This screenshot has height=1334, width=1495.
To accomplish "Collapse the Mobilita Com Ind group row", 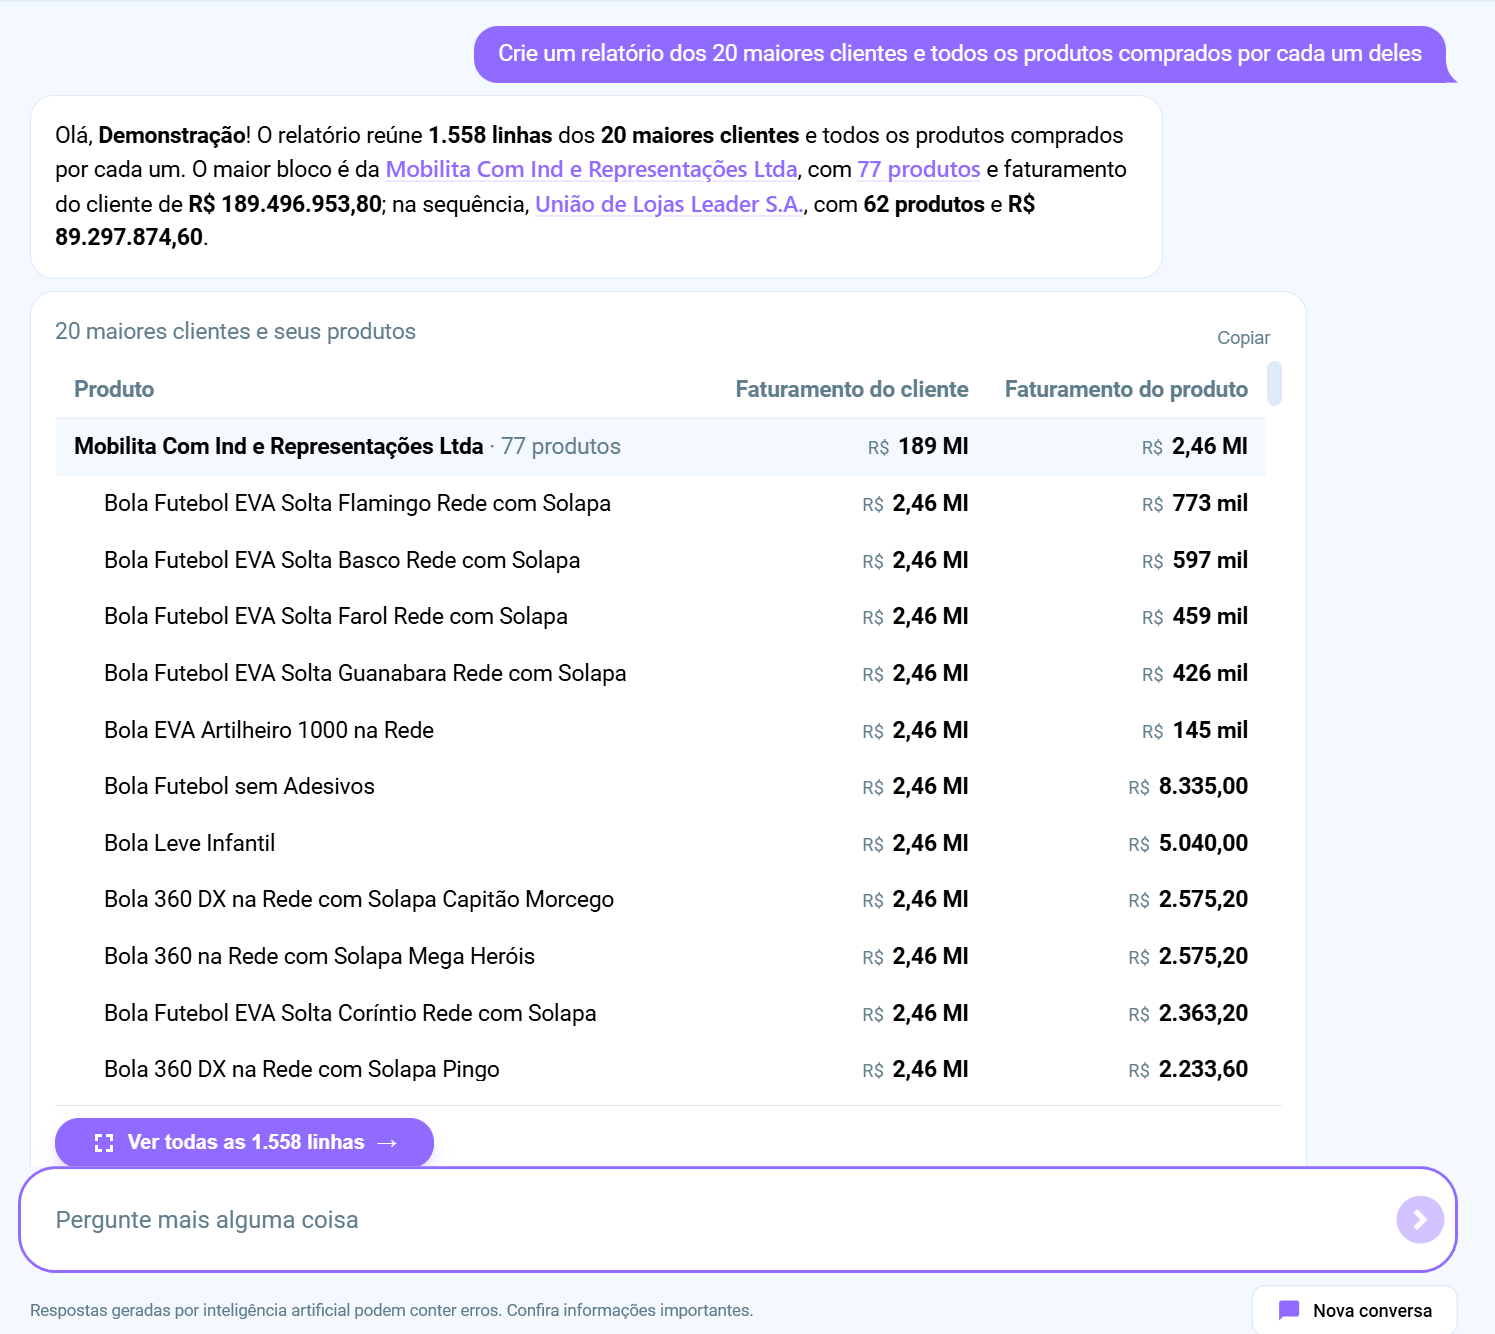I will (660, 446).
